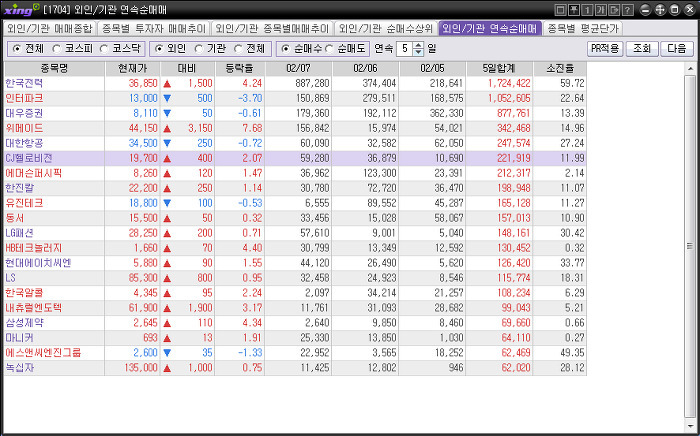Select the 내츄럴엔도텍 stock name
Image resolution: width=700 pixels, height=436 pixels.
coord(33,308)
